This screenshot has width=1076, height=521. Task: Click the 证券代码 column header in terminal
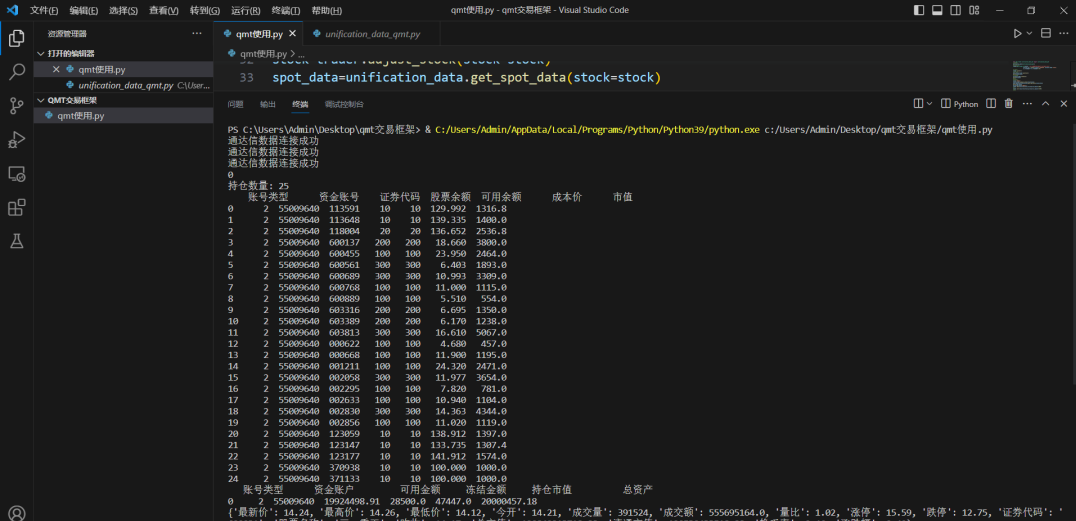click(399, 197)
